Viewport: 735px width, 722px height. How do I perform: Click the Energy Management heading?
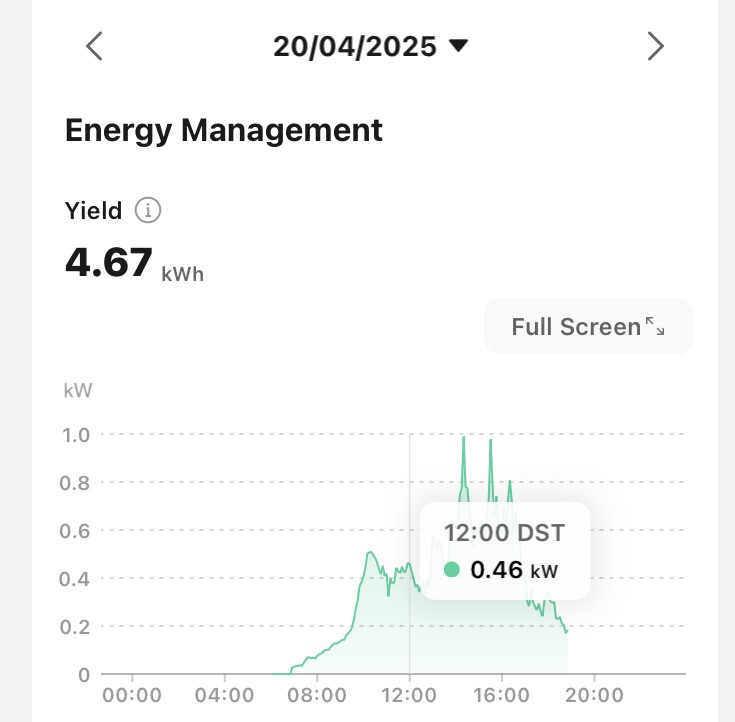tap(224, 130)
